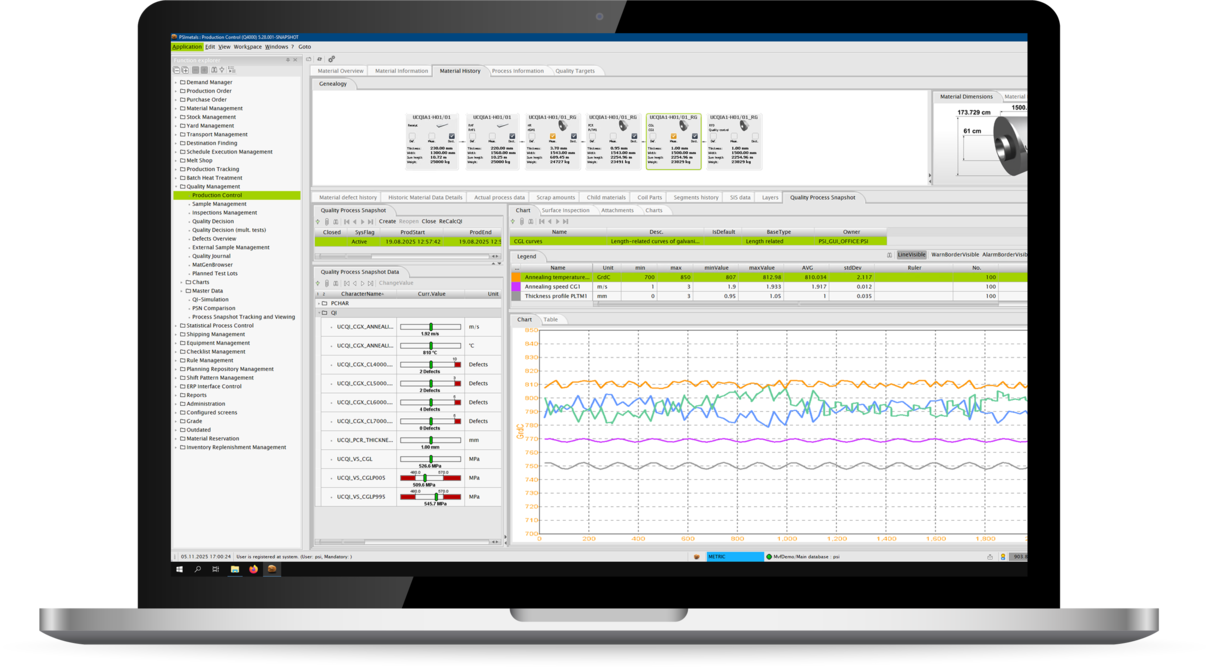Expand the Stock Management tree node
The height and width of the screenshot is (667, 1208).
[178, 117]
